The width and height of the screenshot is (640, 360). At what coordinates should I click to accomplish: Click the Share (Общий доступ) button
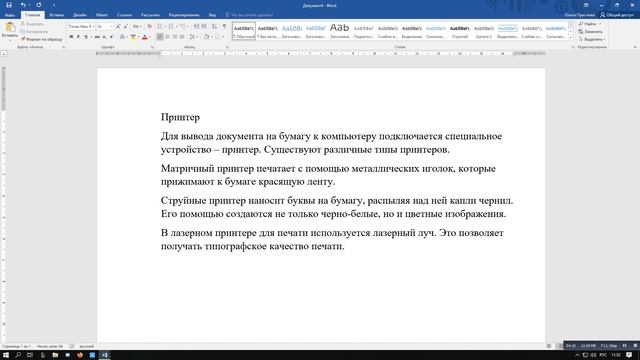coord(617,15)
